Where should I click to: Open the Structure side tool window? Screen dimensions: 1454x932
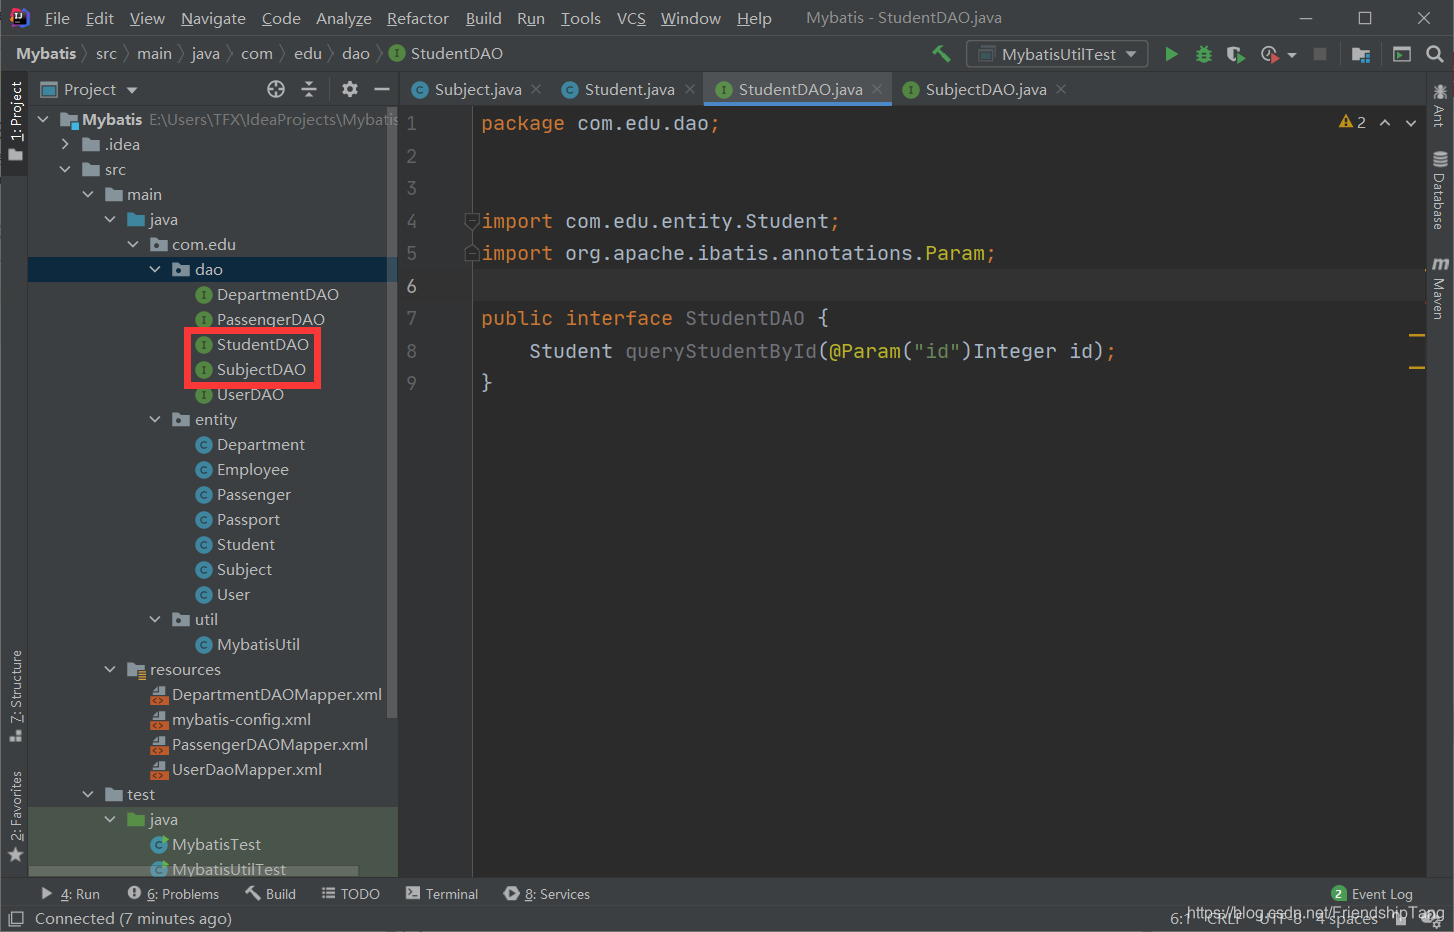(15, 696)
